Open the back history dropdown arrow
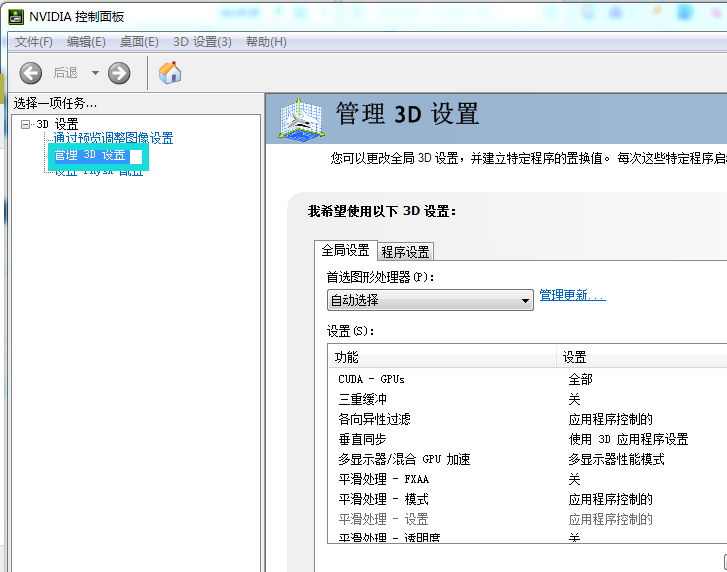This screenshot has width=727, height=572. [x=95, y=73]
